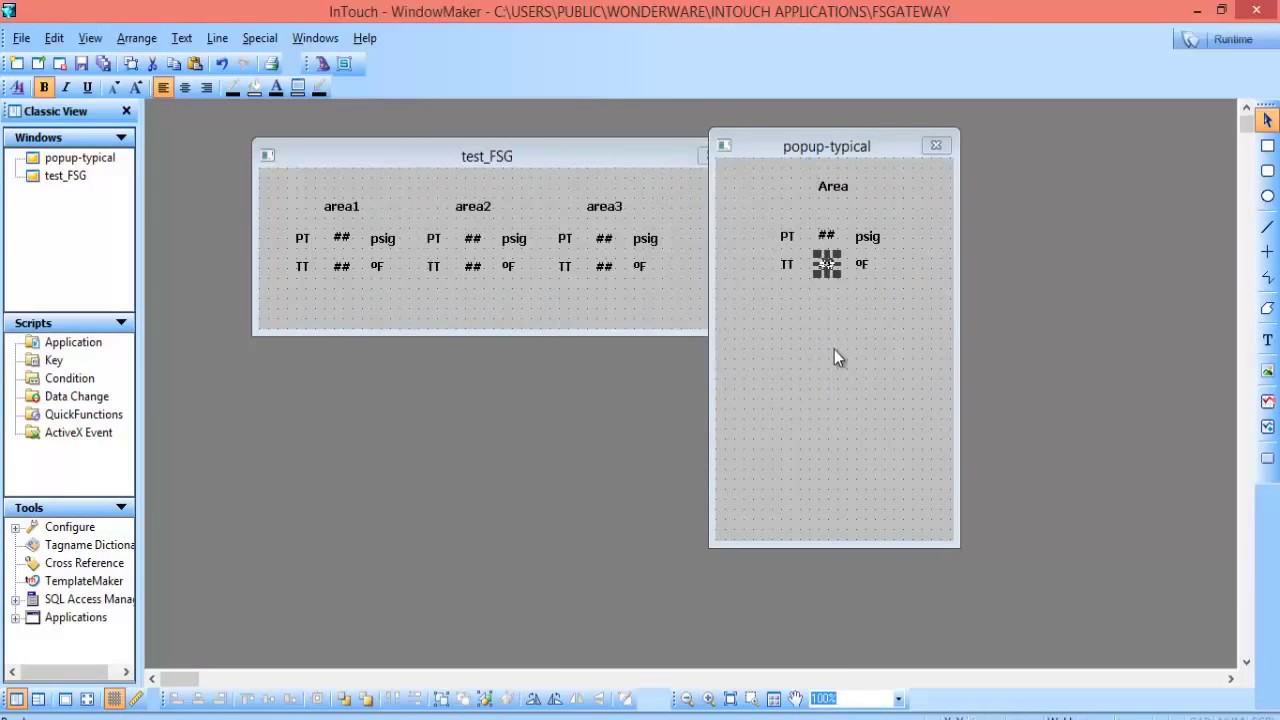Image resolution: width=1280 pixels, height=720 pixels.
Task: Toggle Italic text formatting
Action: click(65, 88)
